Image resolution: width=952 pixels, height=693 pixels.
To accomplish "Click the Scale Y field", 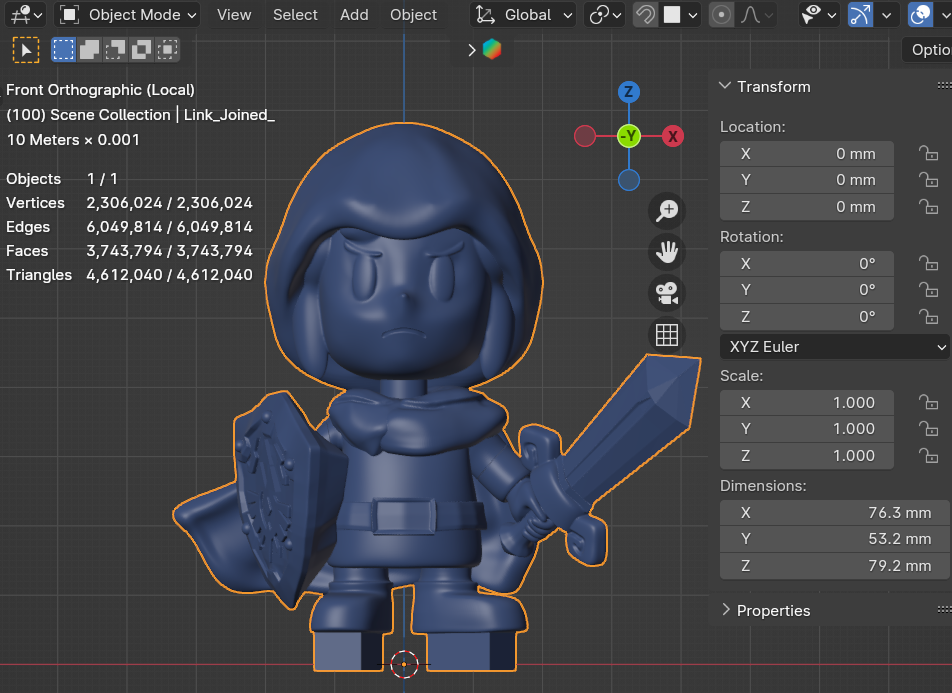I will tap(806, 429).
